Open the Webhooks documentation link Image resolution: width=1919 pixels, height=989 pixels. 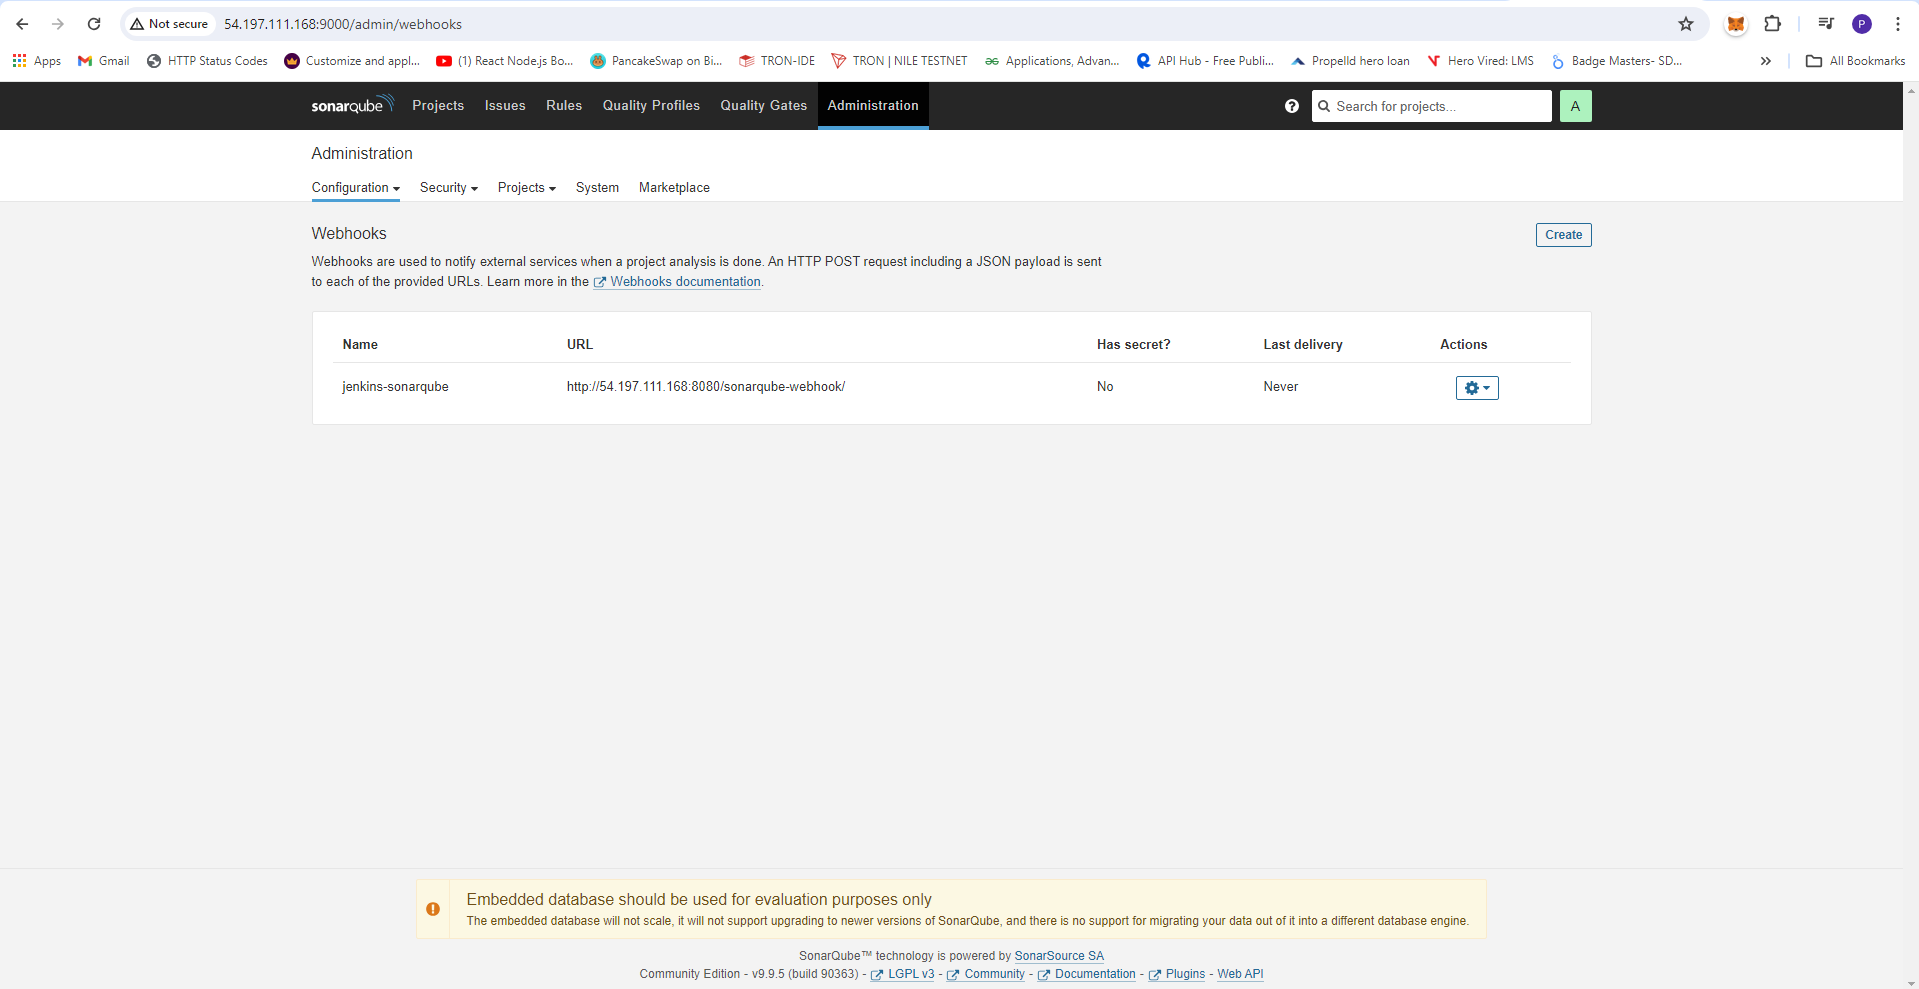[x=677, y=282]
